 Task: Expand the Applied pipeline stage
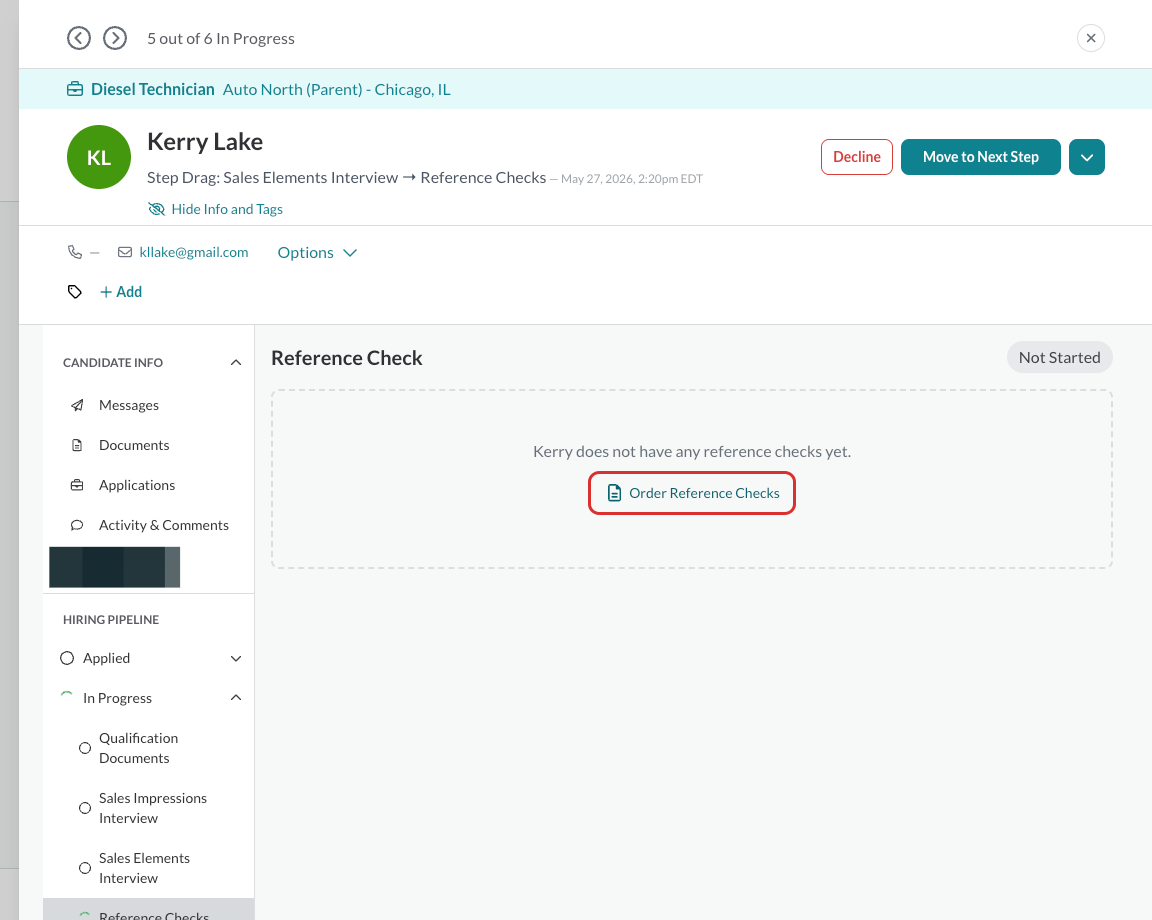(236, 658)
